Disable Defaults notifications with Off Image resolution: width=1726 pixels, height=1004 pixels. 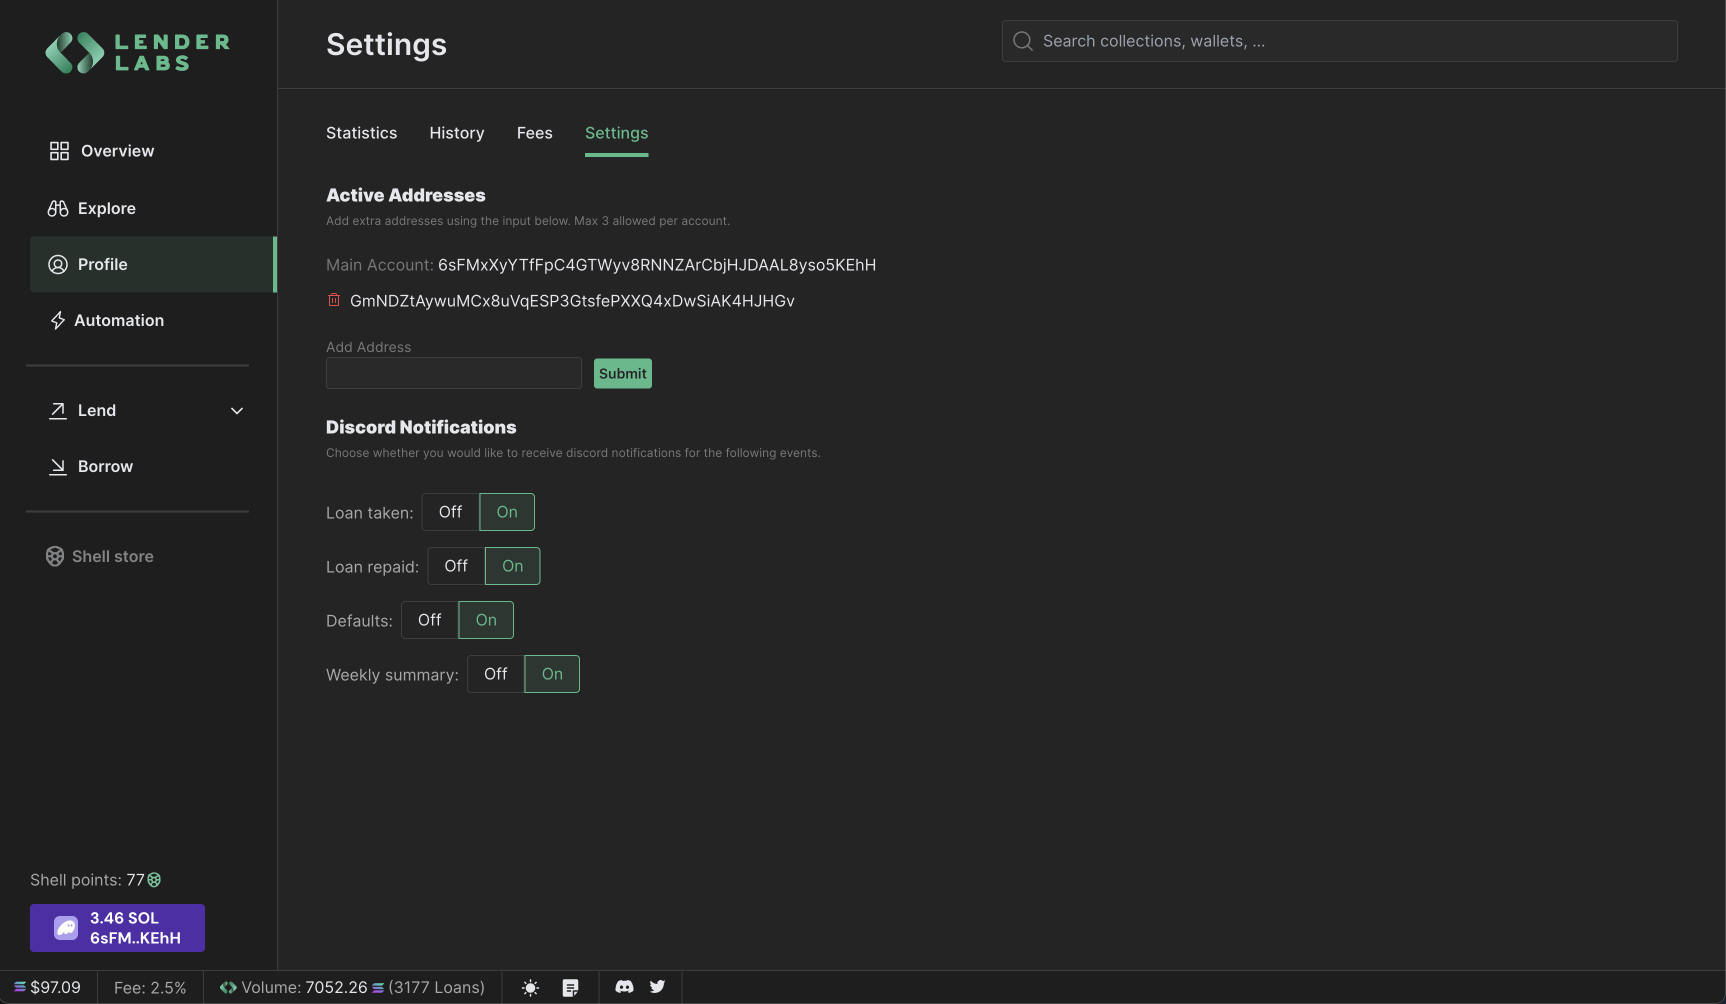[x=429, y=620]
